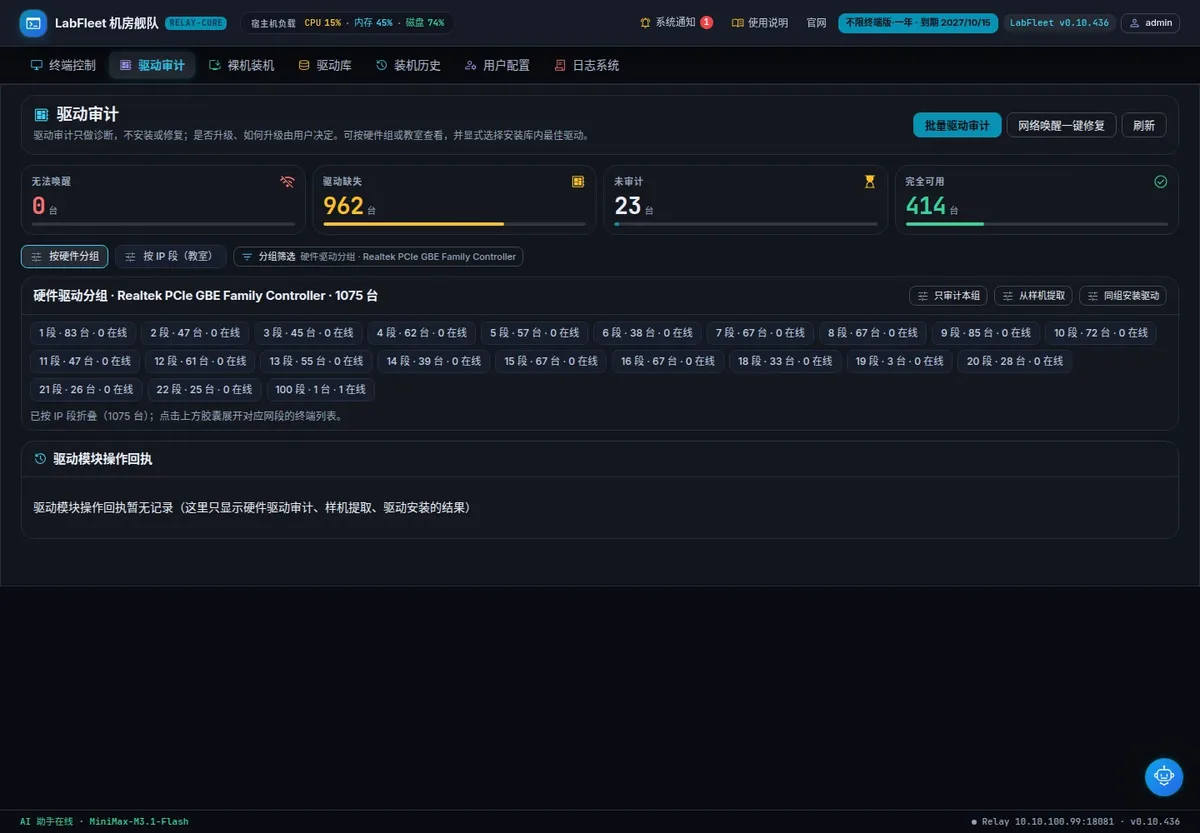Click the 完全可用 check-circle icon
The image size is (1200, 833).
click(x=1161, y=182)
